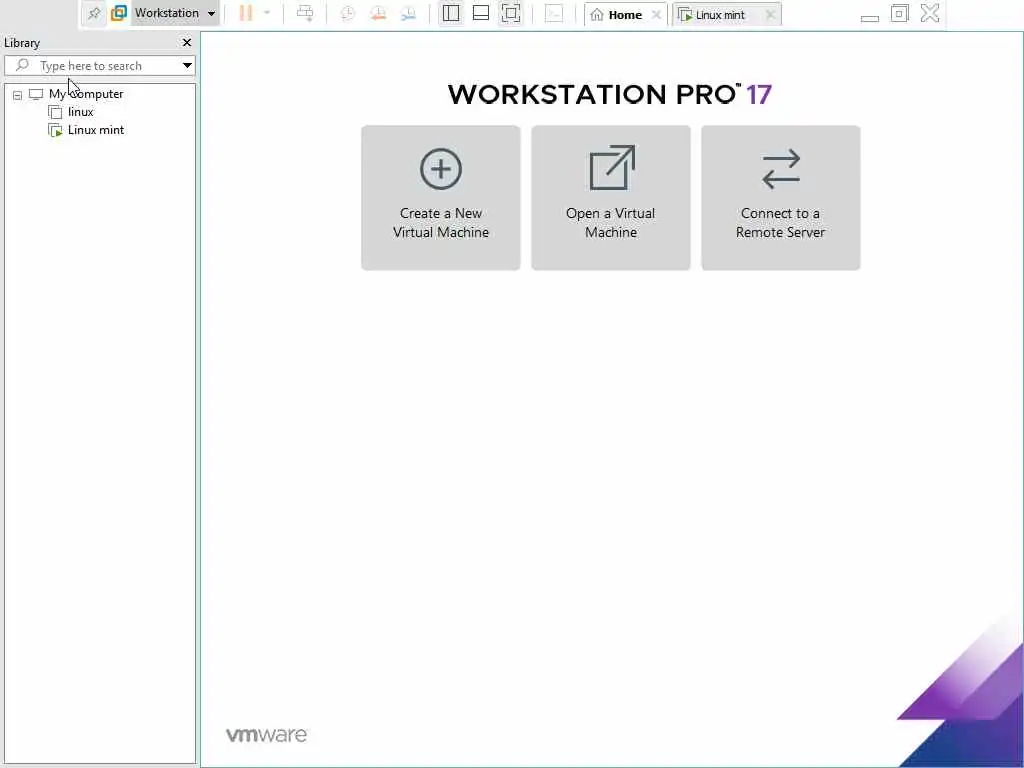Click the Take Snapshot clock icon
The image size is (1024, 768).
click(347, 13)
